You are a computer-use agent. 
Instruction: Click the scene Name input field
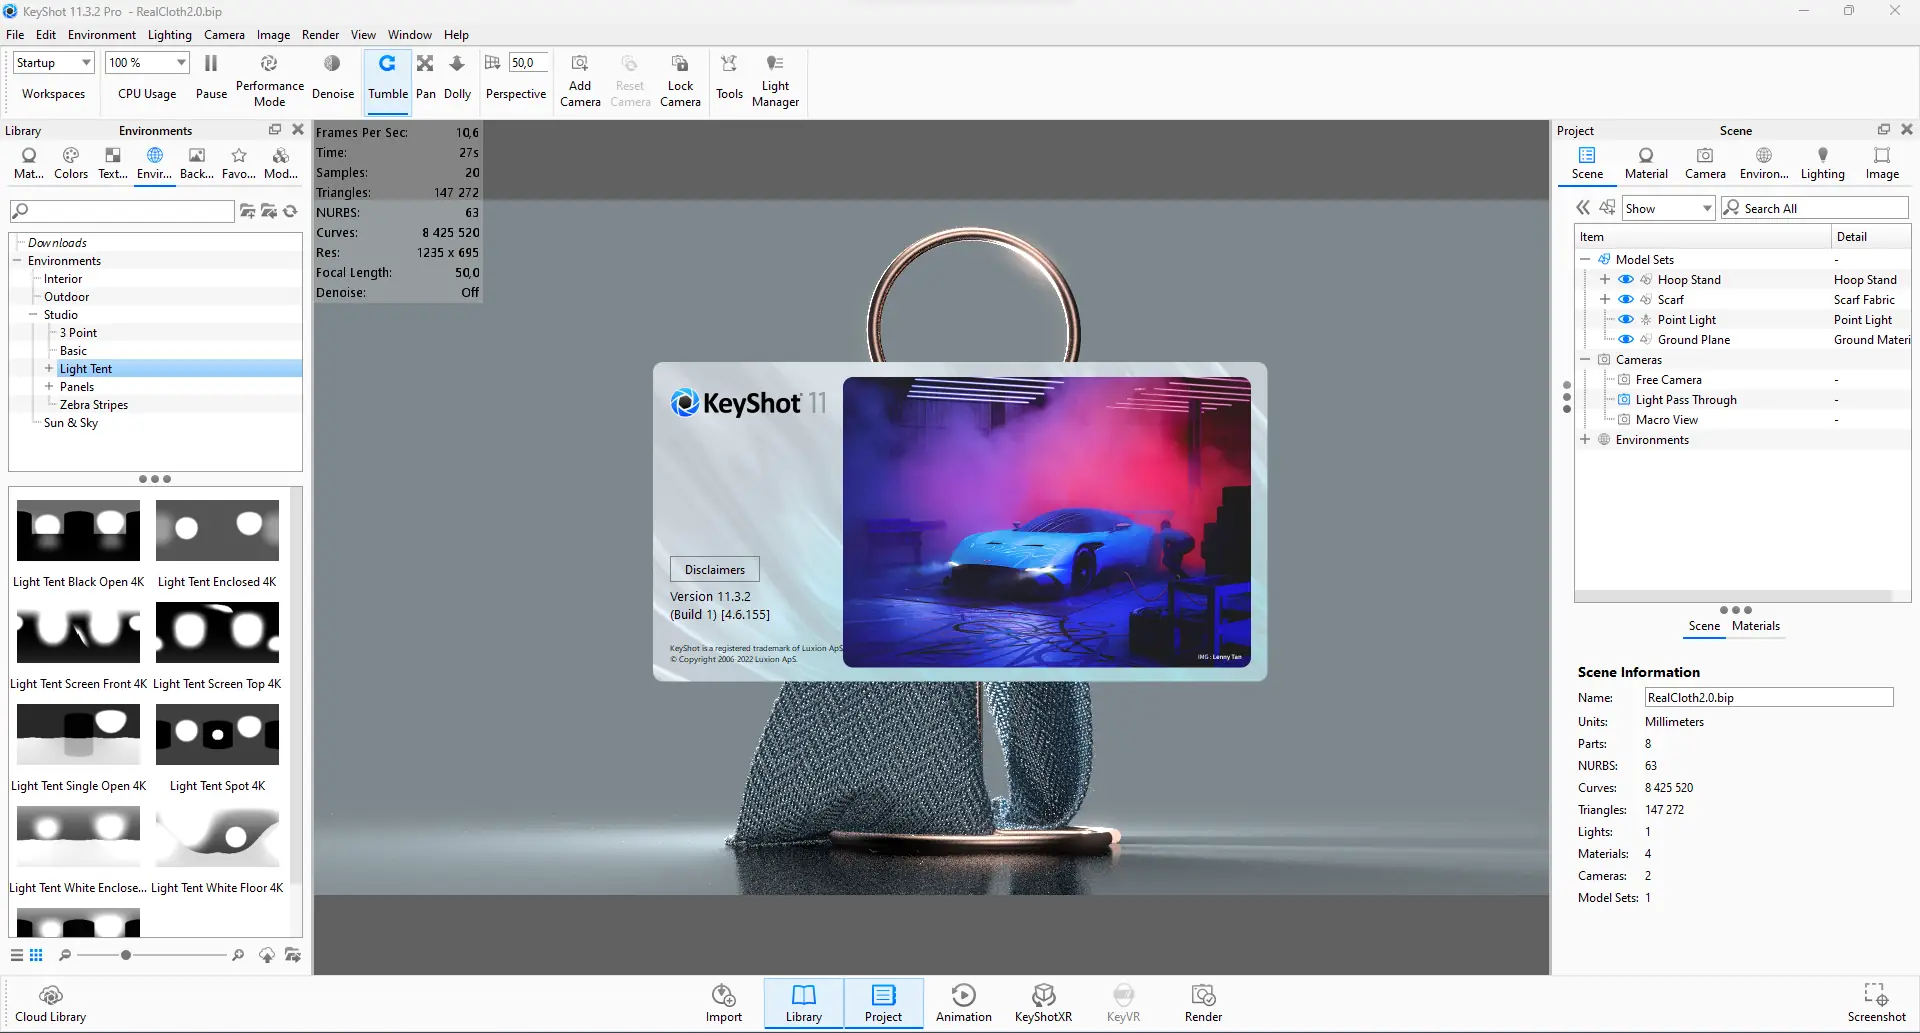click(1769, 698)
